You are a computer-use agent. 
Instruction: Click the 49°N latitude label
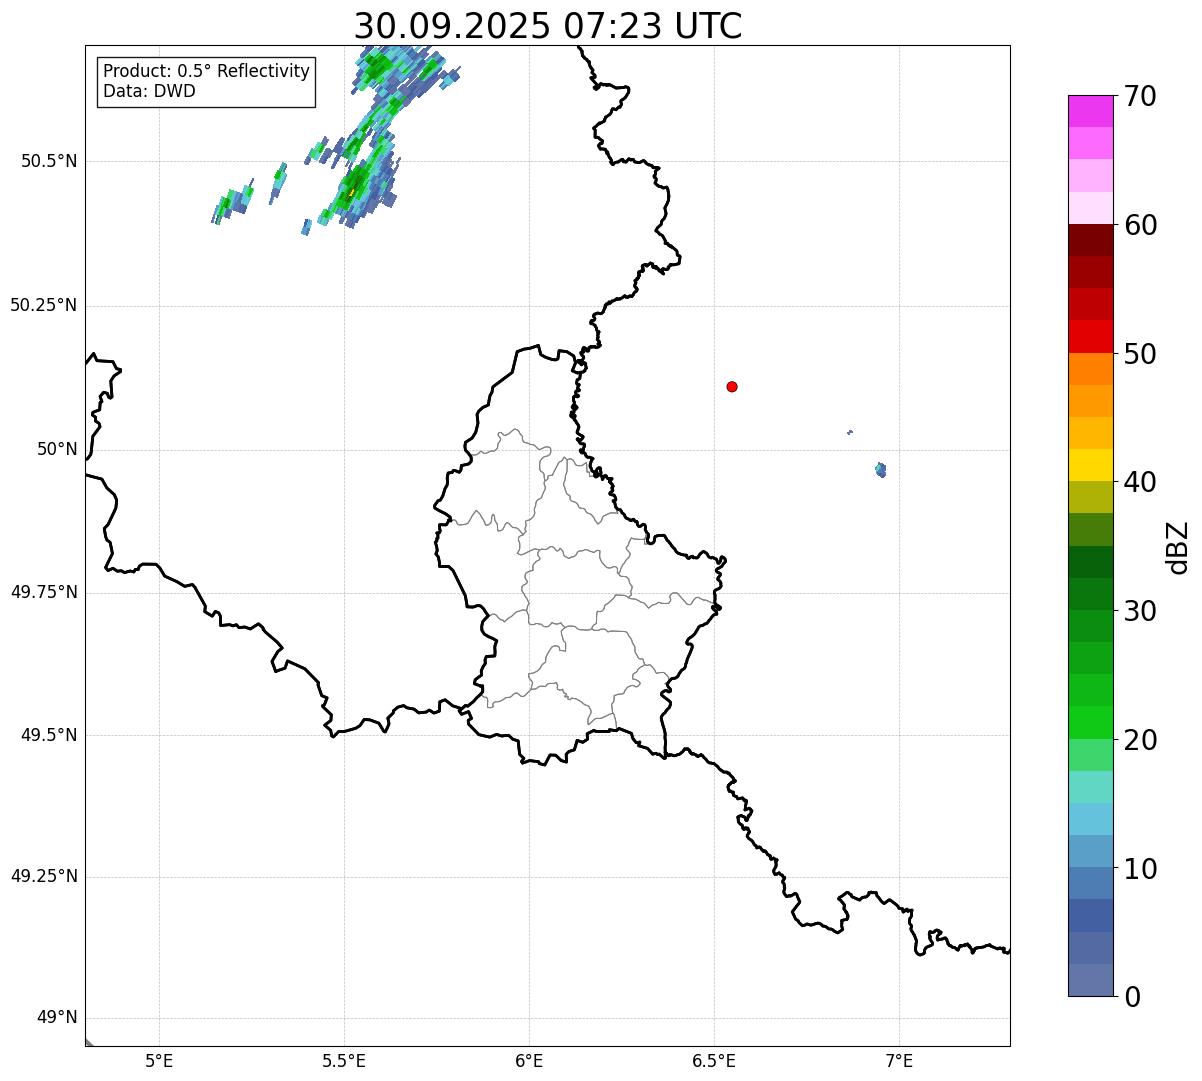(57, 1018)
